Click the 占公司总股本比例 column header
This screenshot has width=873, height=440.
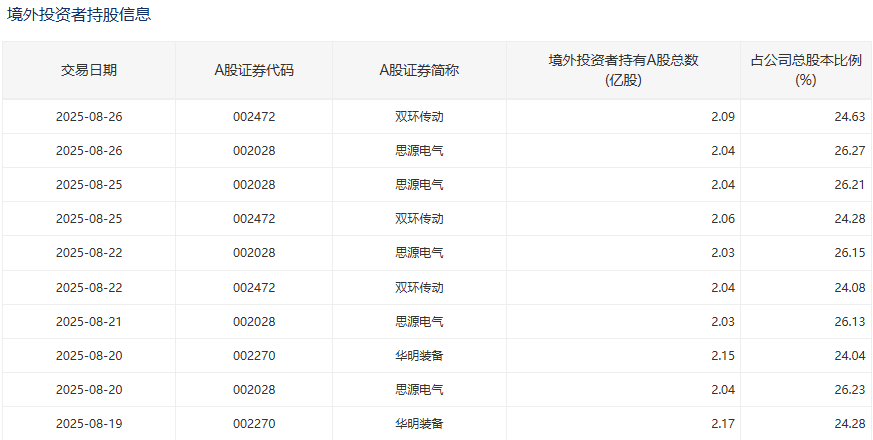tap(805, 70)
